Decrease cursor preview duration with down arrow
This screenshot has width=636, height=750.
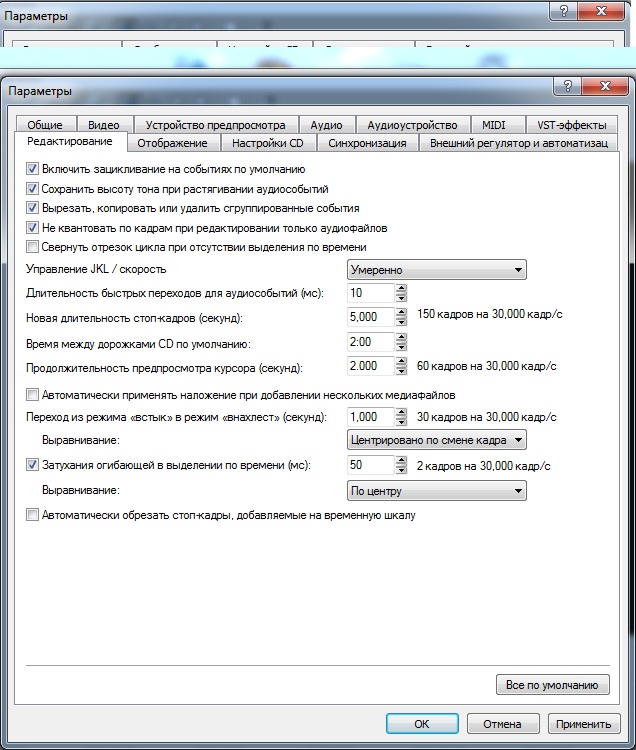(x=401, y=371)
